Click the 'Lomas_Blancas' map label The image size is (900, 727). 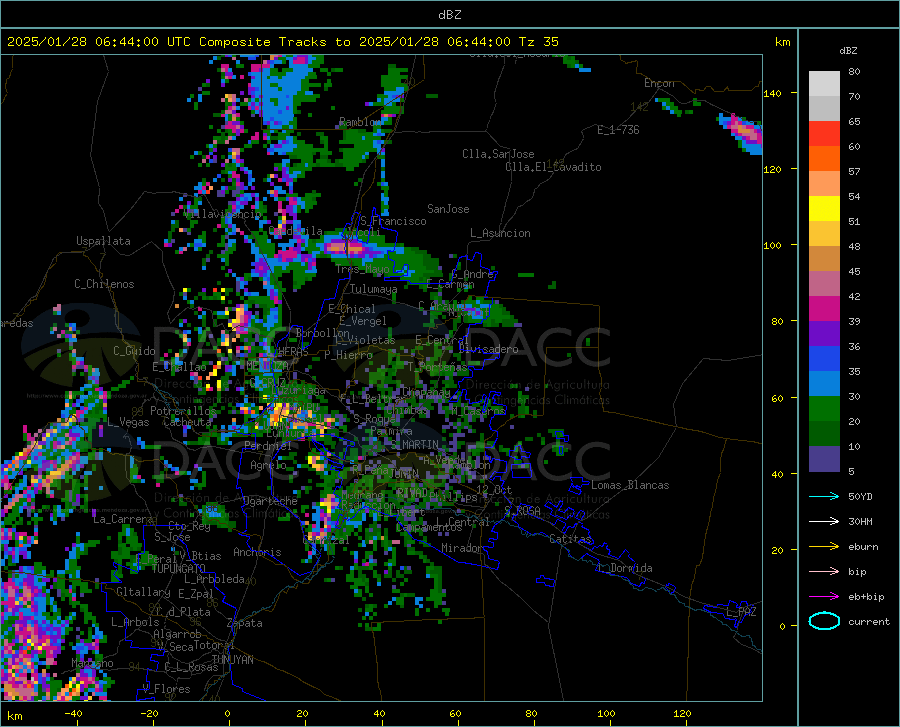630,485
